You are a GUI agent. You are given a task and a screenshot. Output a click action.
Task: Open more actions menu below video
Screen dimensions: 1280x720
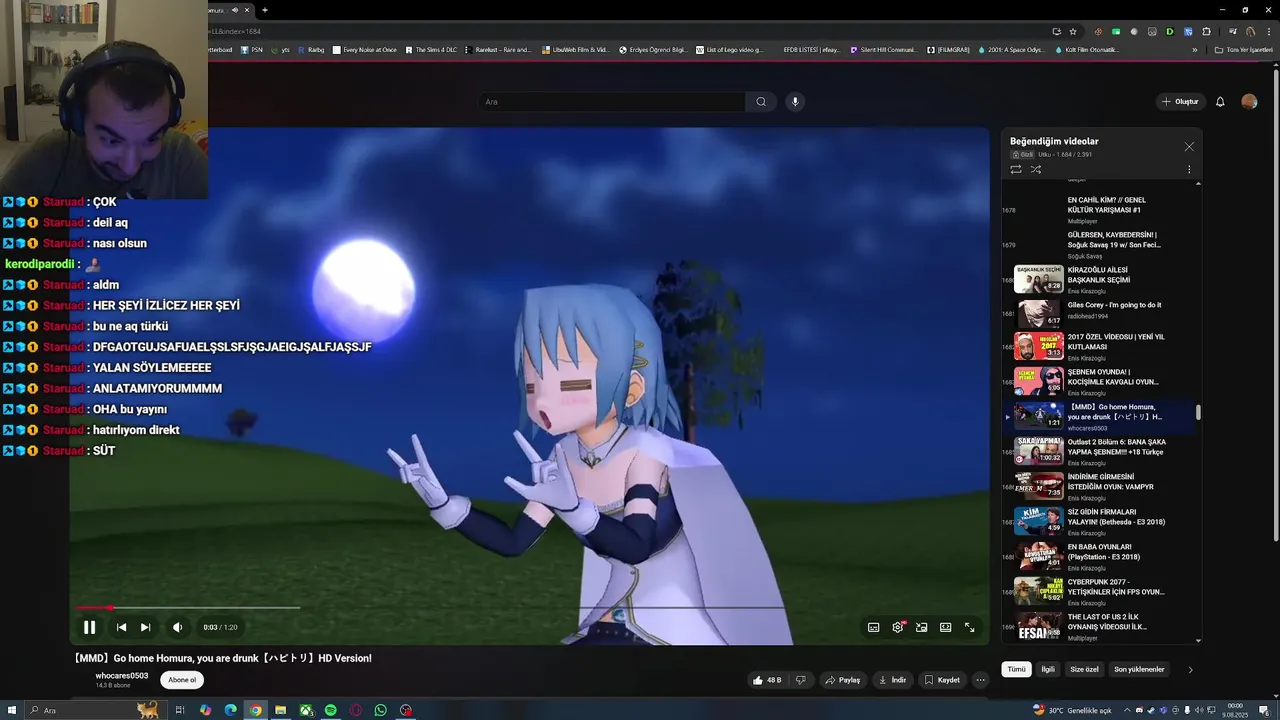[x=980, y=680]
